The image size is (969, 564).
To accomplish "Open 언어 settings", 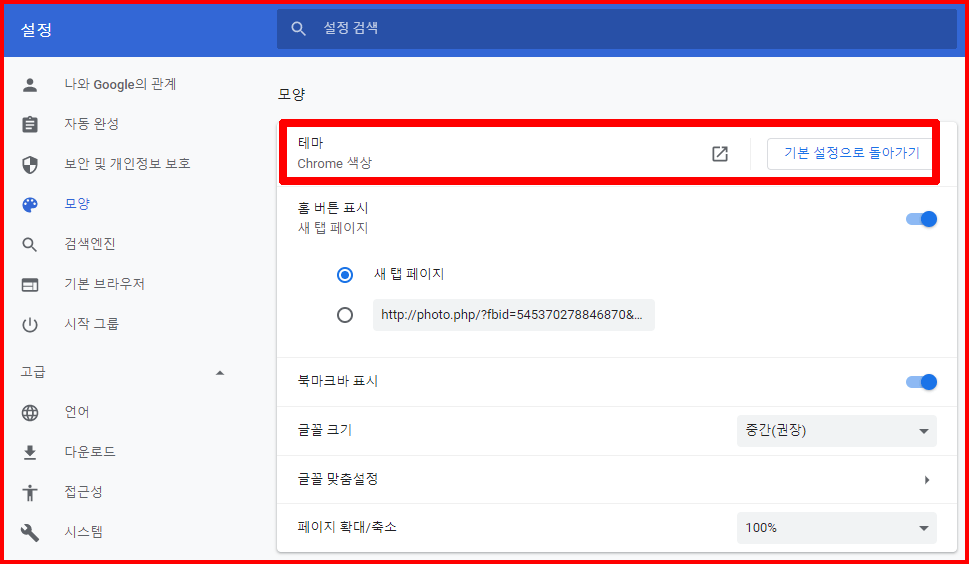I will [77, 412].
